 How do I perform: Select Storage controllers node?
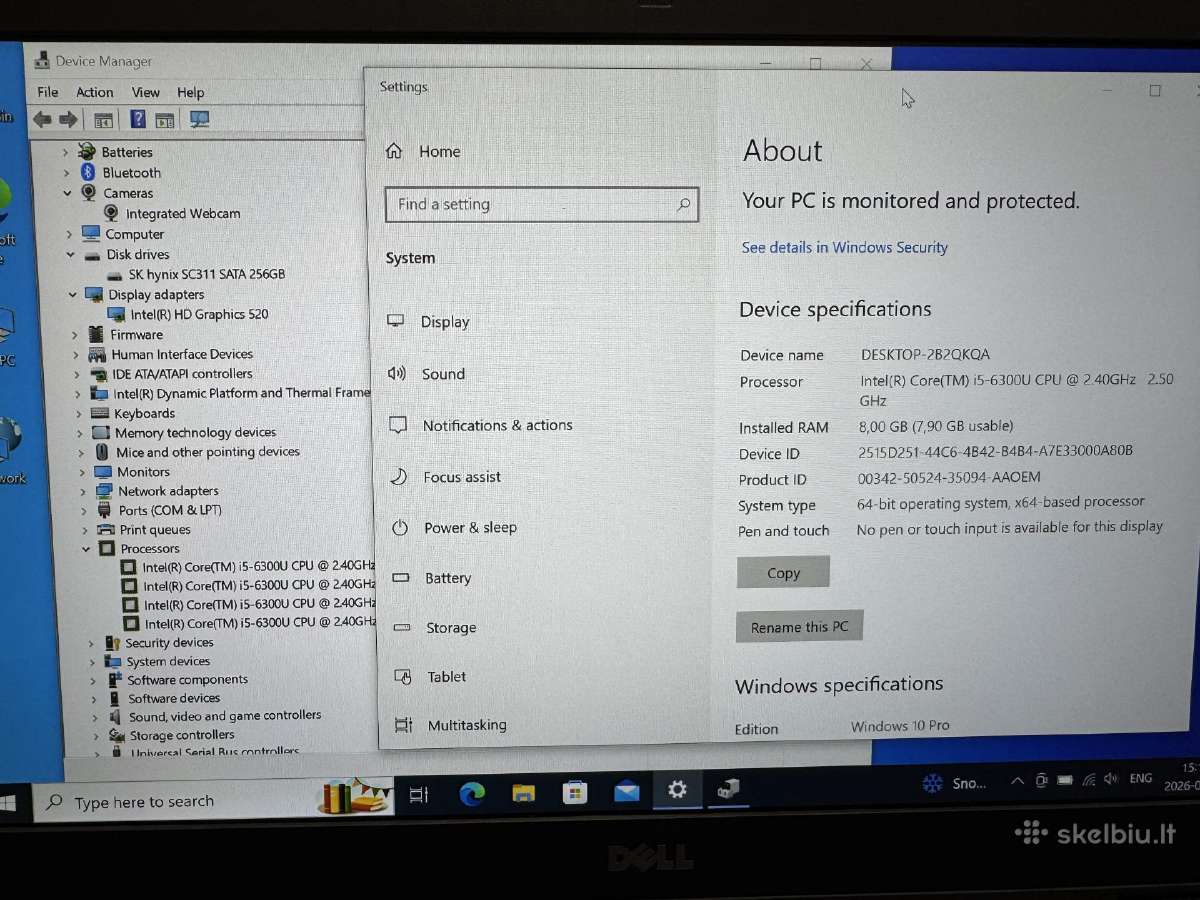tap(181, 735)
